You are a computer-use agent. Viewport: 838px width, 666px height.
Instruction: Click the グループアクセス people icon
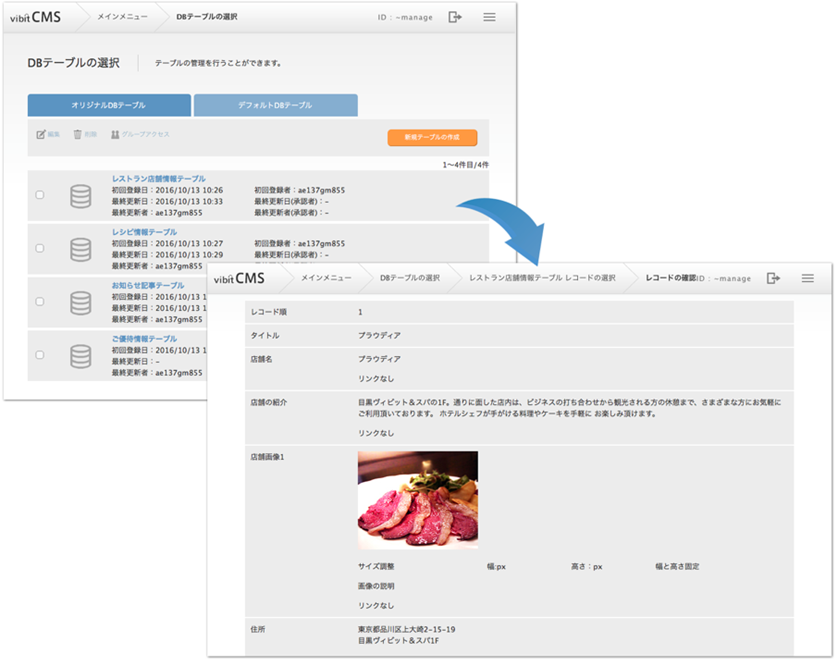(x=116, y=134)
